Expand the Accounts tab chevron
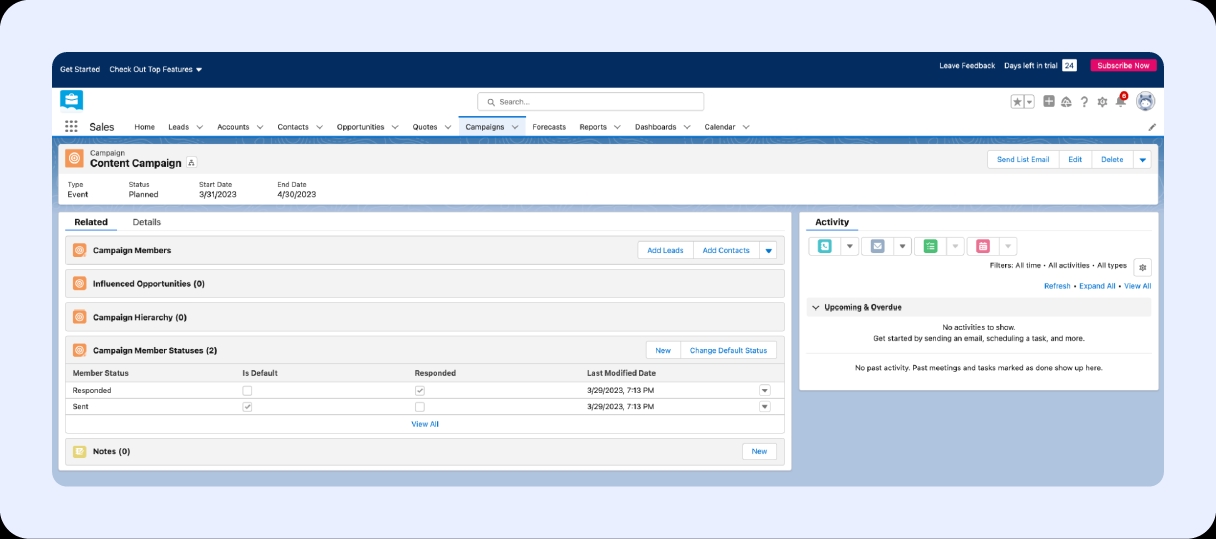 point(259,127)
